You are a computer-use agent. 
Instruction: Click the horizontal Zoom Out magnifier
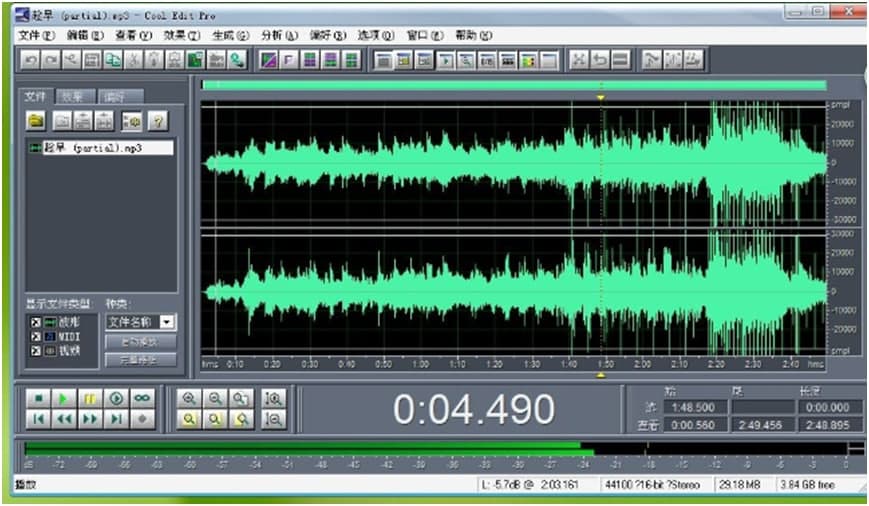pos(214,398)
